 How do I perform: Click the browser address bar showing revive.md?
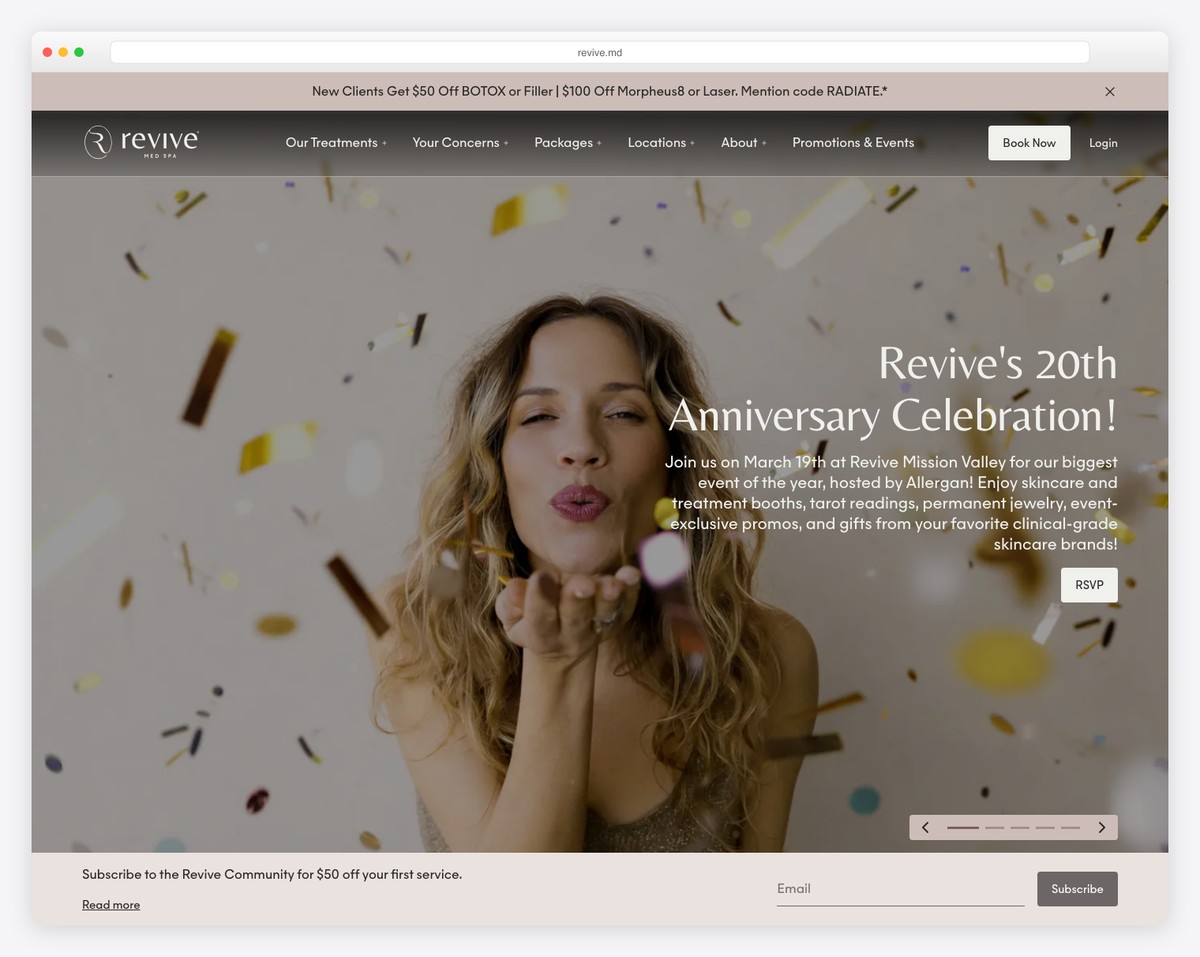coord(599,51)
